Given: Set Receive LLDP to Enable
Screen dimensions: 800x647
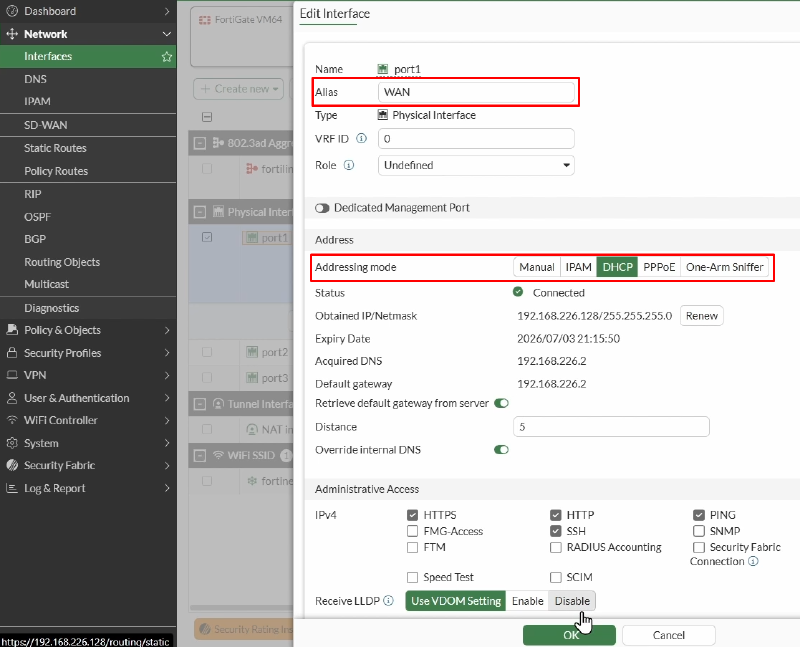Looking at the screenshot, I should click(x=528, y=601).
